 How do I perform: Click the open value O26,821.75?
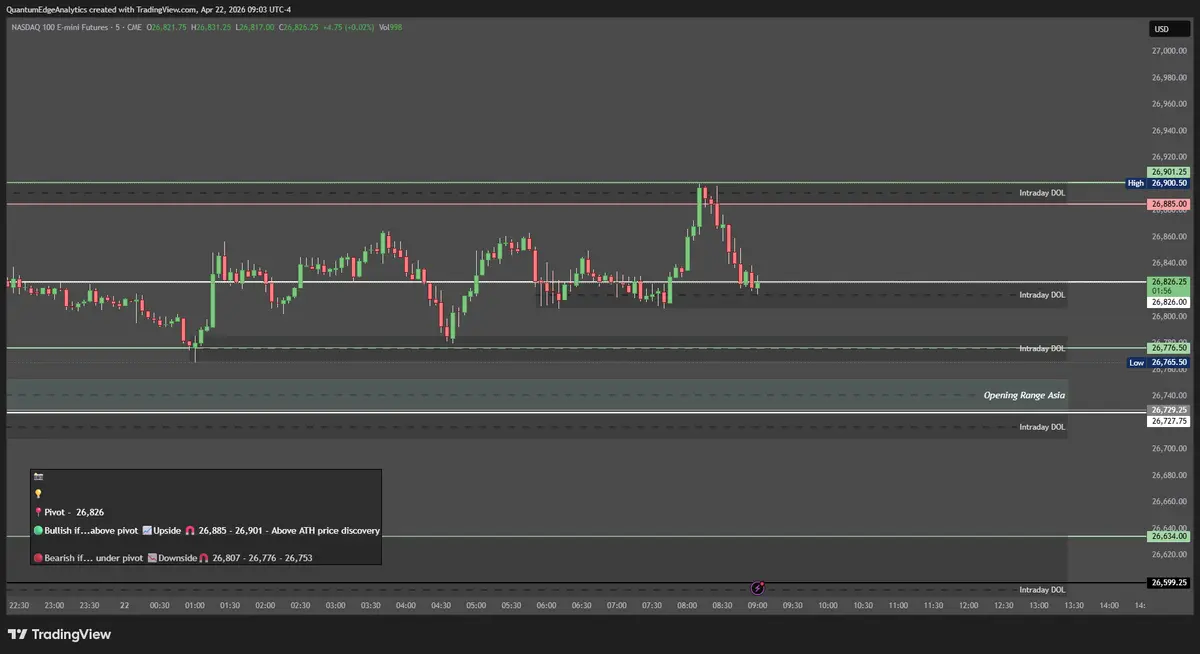point(166,27)
